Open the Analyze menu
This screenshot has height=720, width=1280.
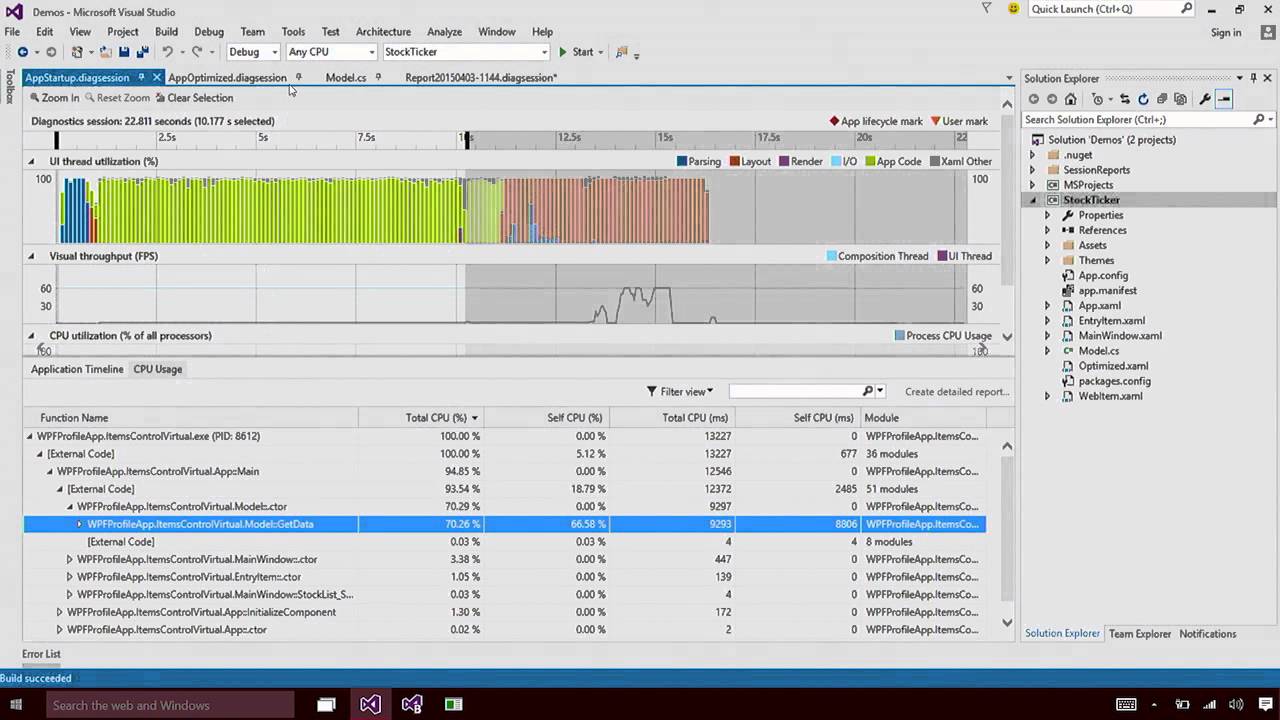[x=444, y=32]
